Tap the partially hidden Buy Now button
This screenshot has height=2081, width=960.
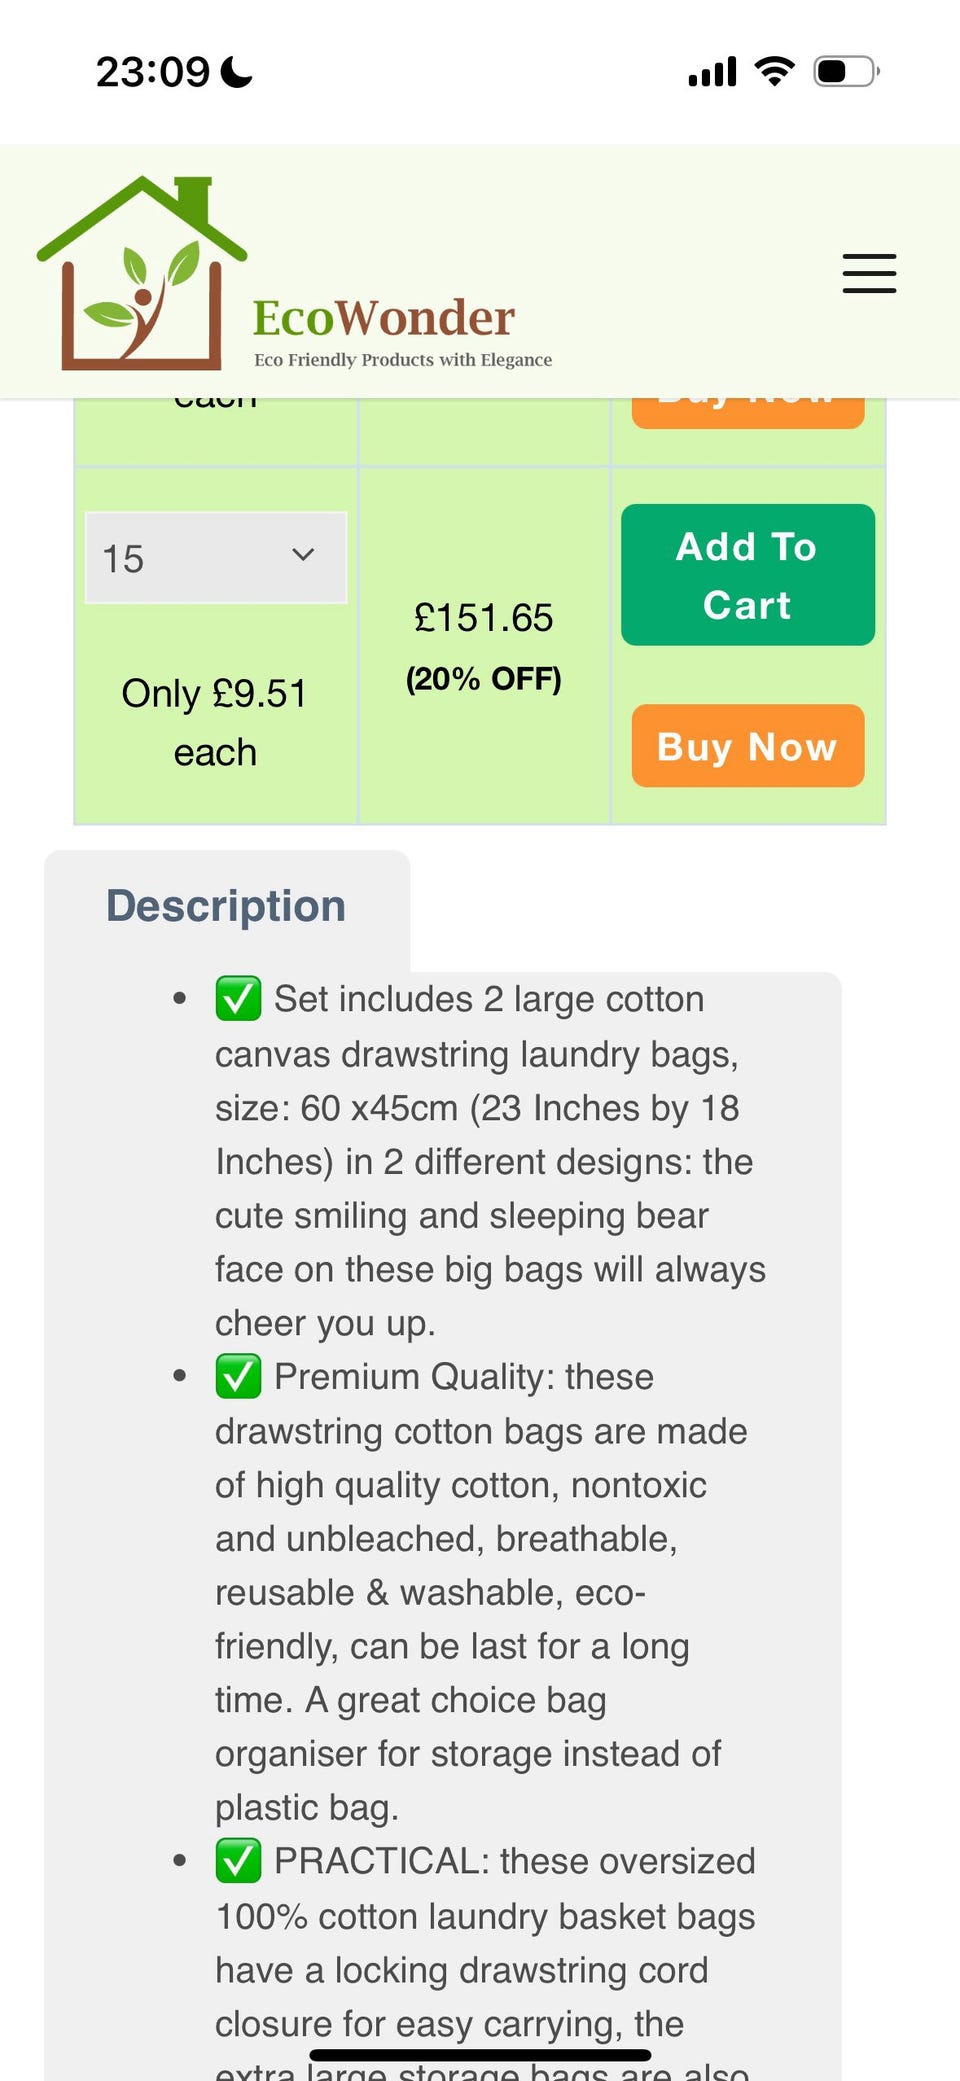pos(747,411)
